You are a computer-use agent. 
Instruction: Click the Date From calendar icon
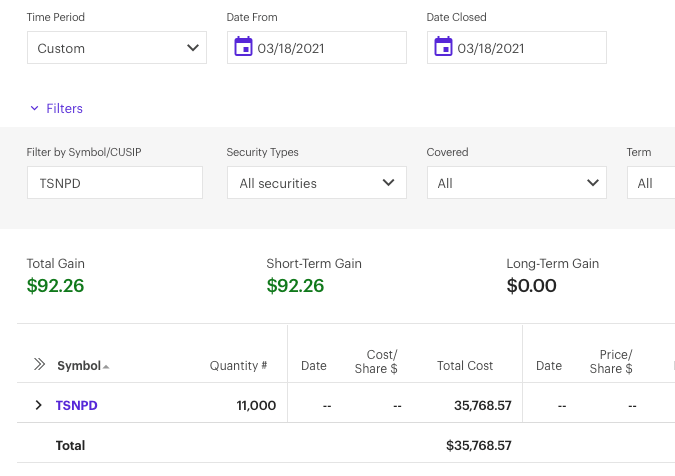point(243,47)
